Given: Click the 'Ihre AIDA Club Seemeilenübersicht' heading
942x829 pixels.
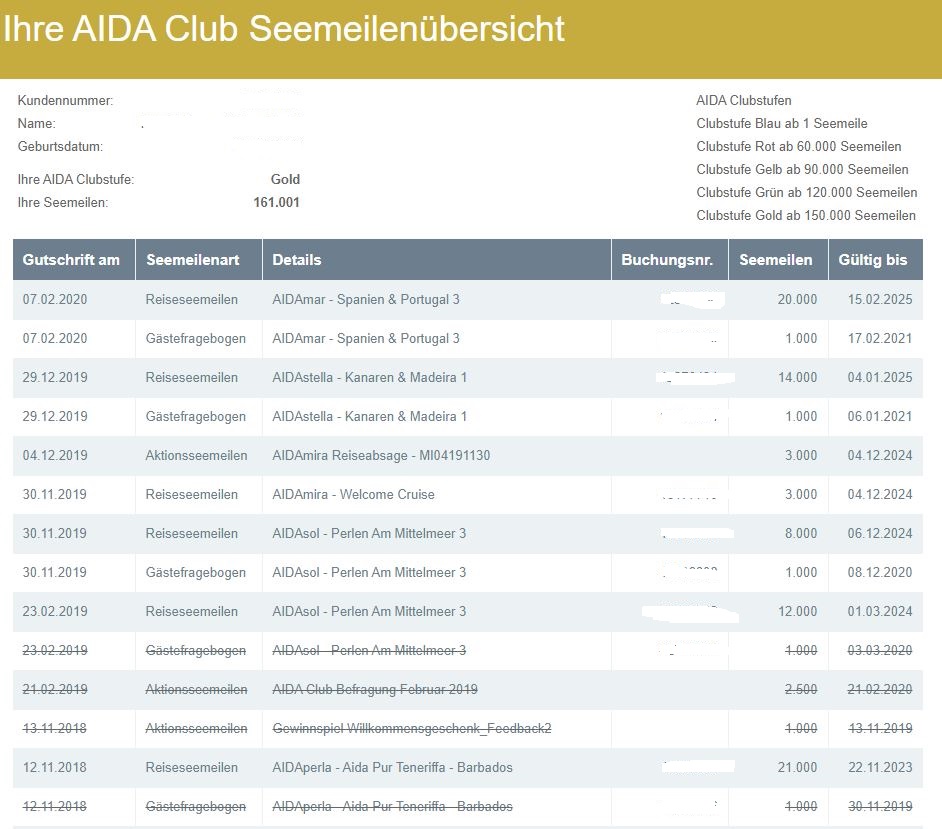Looking at the screenshot, I should point(284,30).
